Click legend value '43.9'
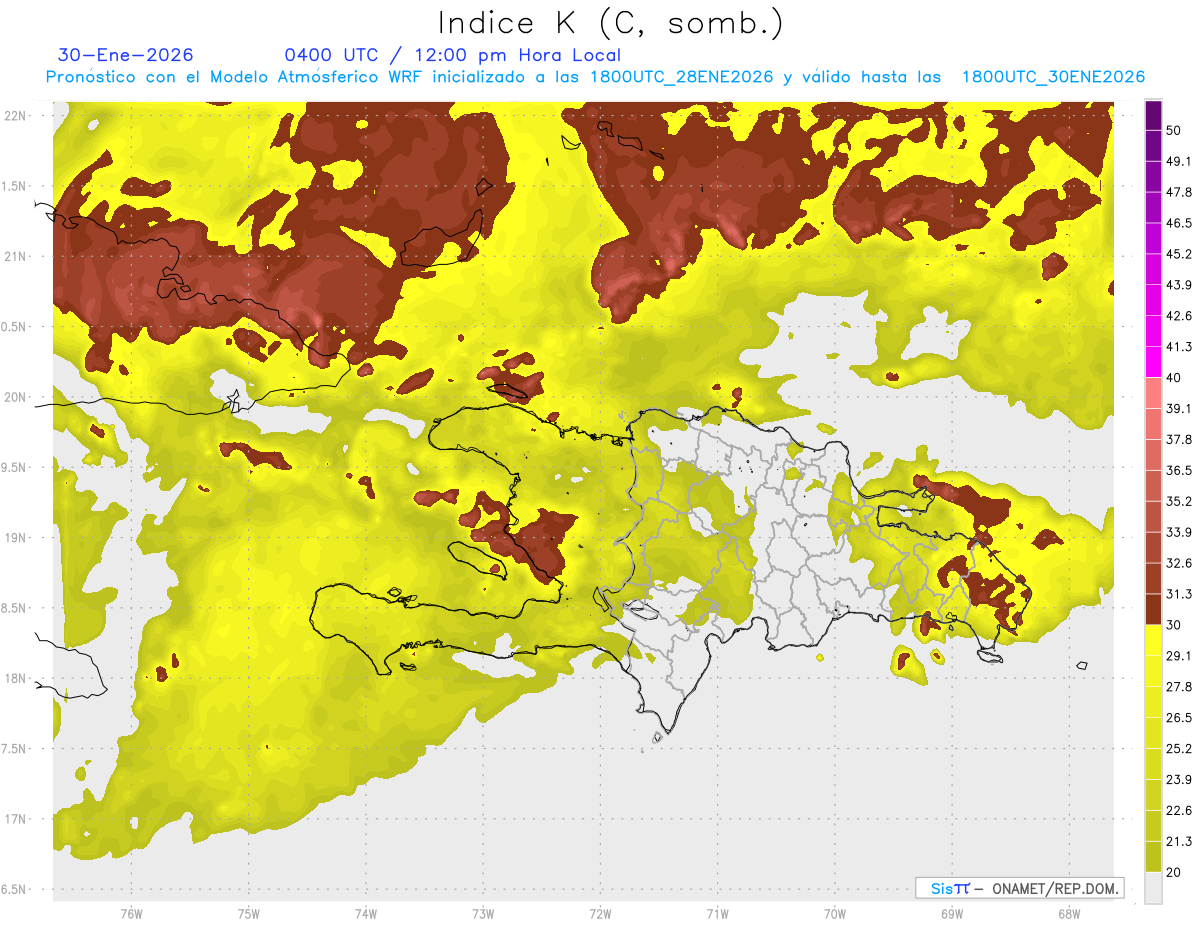The image size is (1200, 927). [1179, 285]
